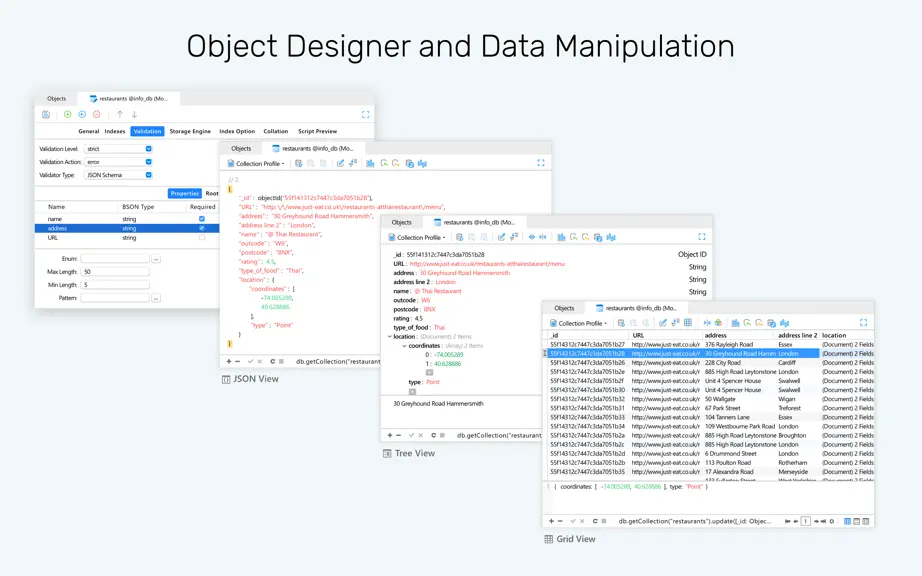Image resolution: width=922 pixels, height=576 pixels.
Task: Collapse coordinates node in Tree View
Action: click(404, 346)
